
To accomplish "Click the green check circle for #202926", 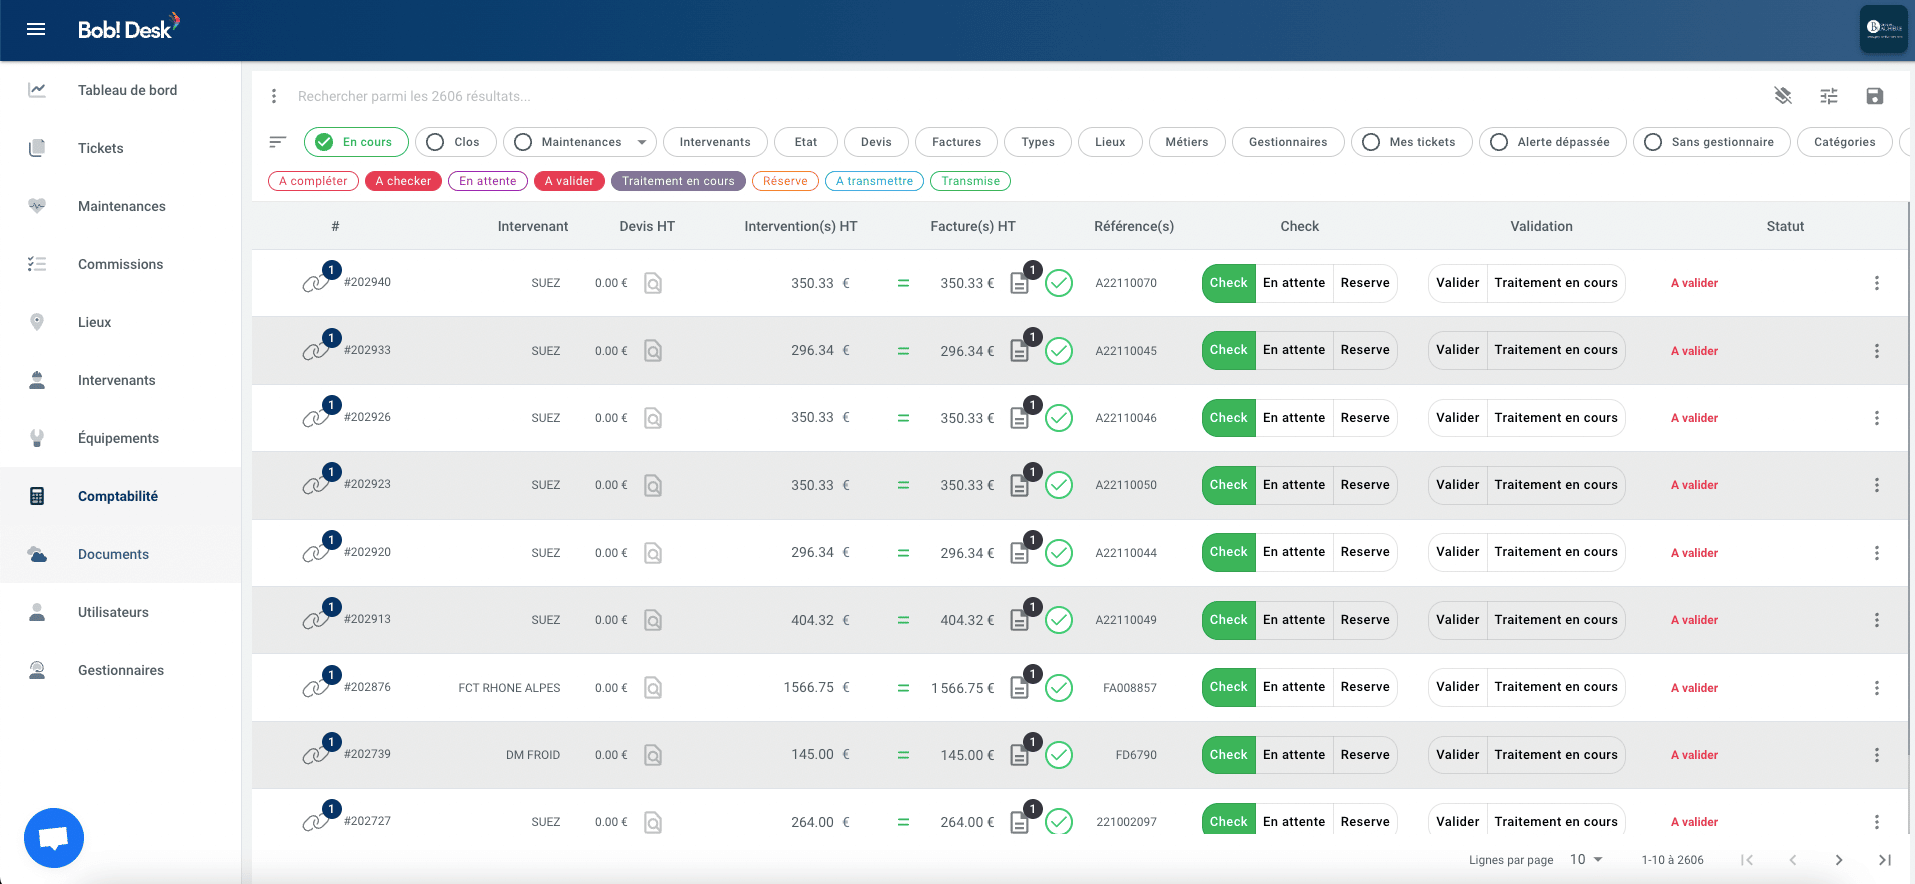I will [x=1059, y=418].
